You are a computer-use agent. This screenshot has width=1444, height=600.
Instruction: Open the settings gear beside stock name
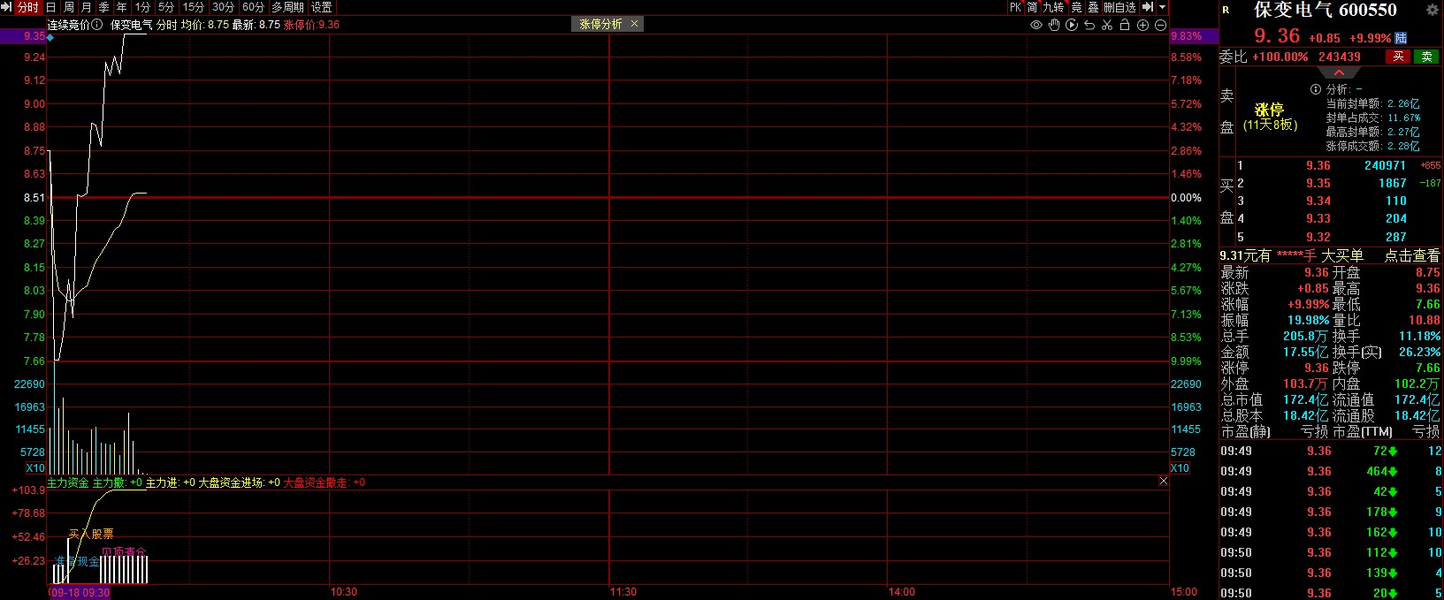(x=1432, y=10)
